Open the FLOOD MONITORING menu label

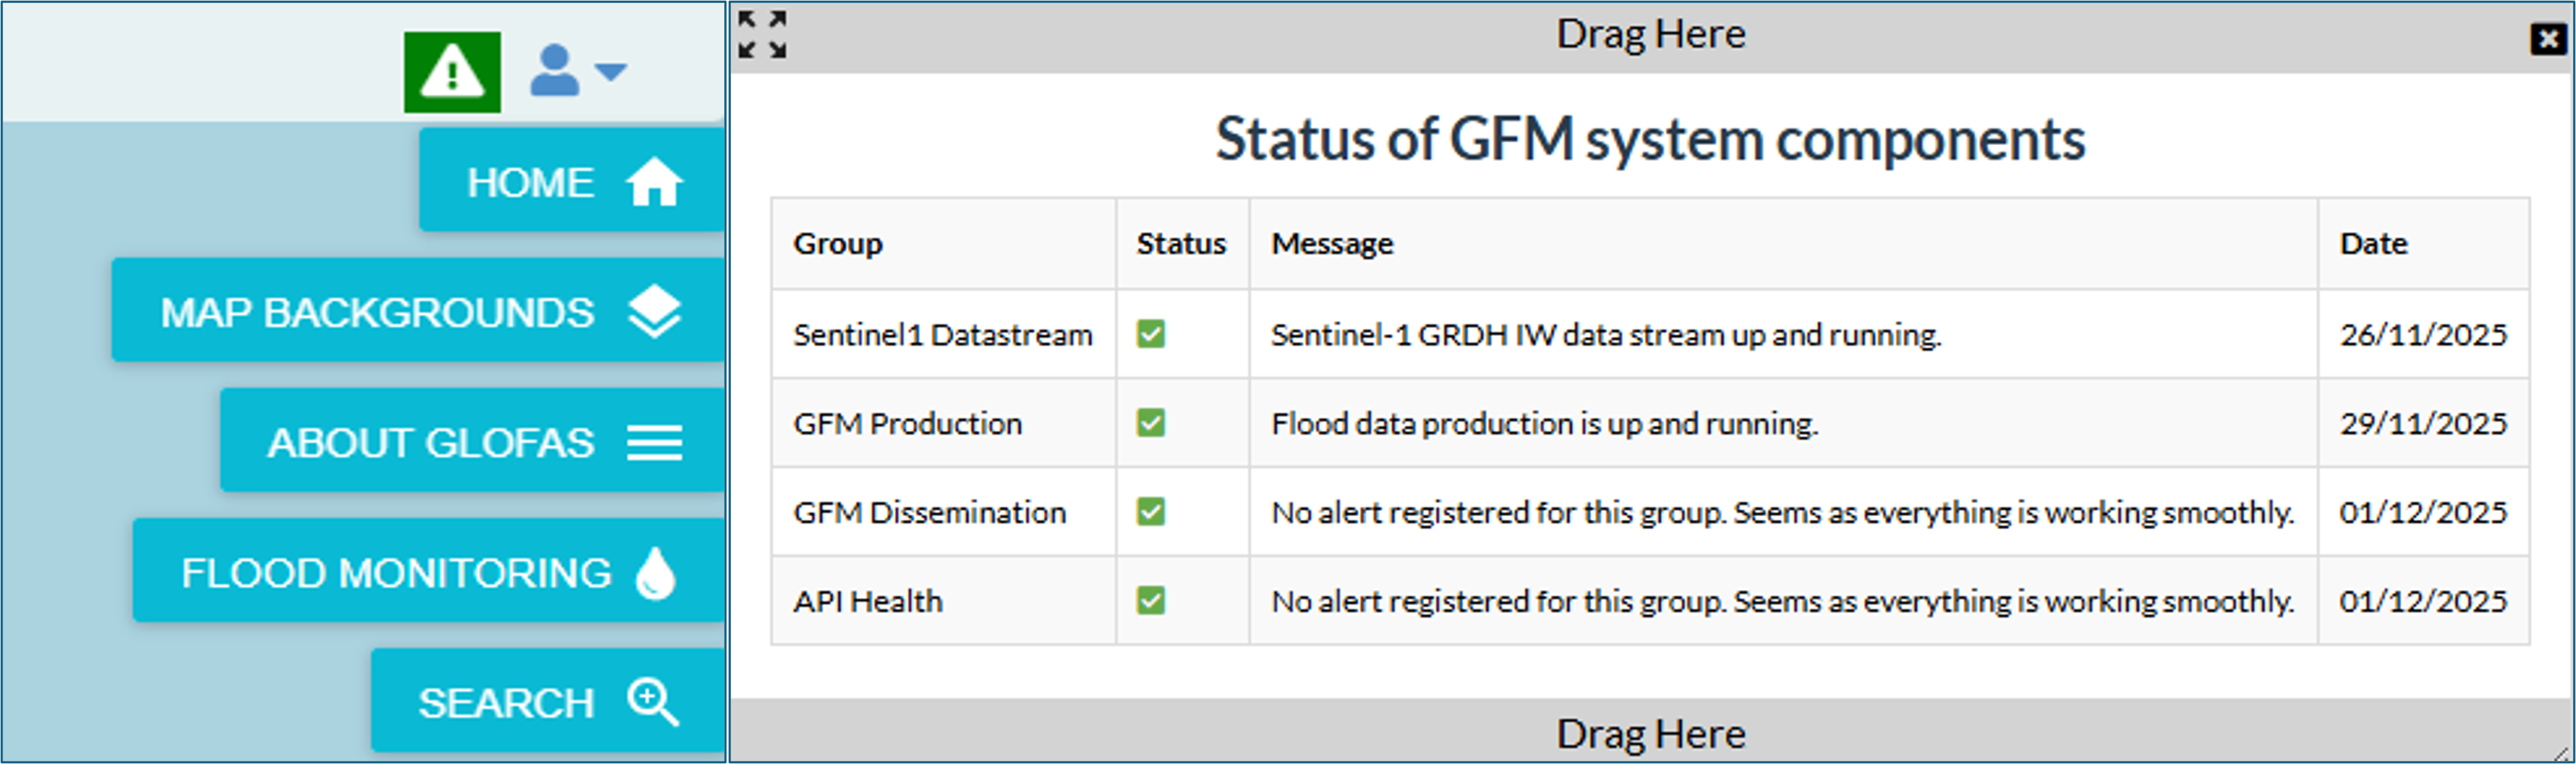(396, 573)
